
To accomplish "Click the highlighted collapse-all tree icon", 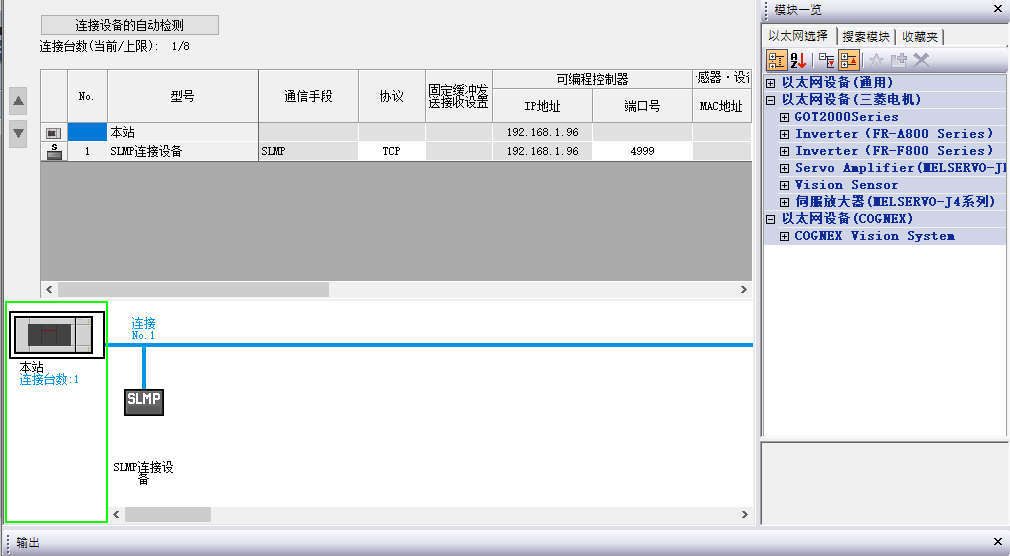I will pos(849,60).
